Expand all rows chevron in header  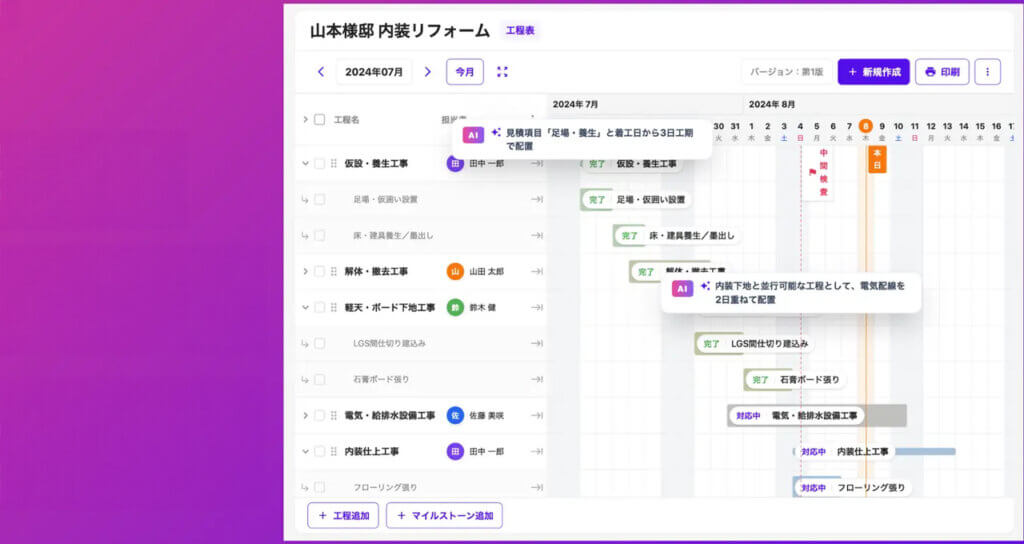(x=305, y=120)
